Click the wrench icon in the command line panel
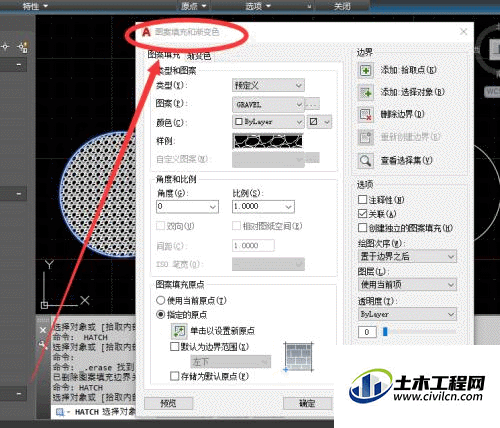 pyautogui.click(x=43, y=344)
